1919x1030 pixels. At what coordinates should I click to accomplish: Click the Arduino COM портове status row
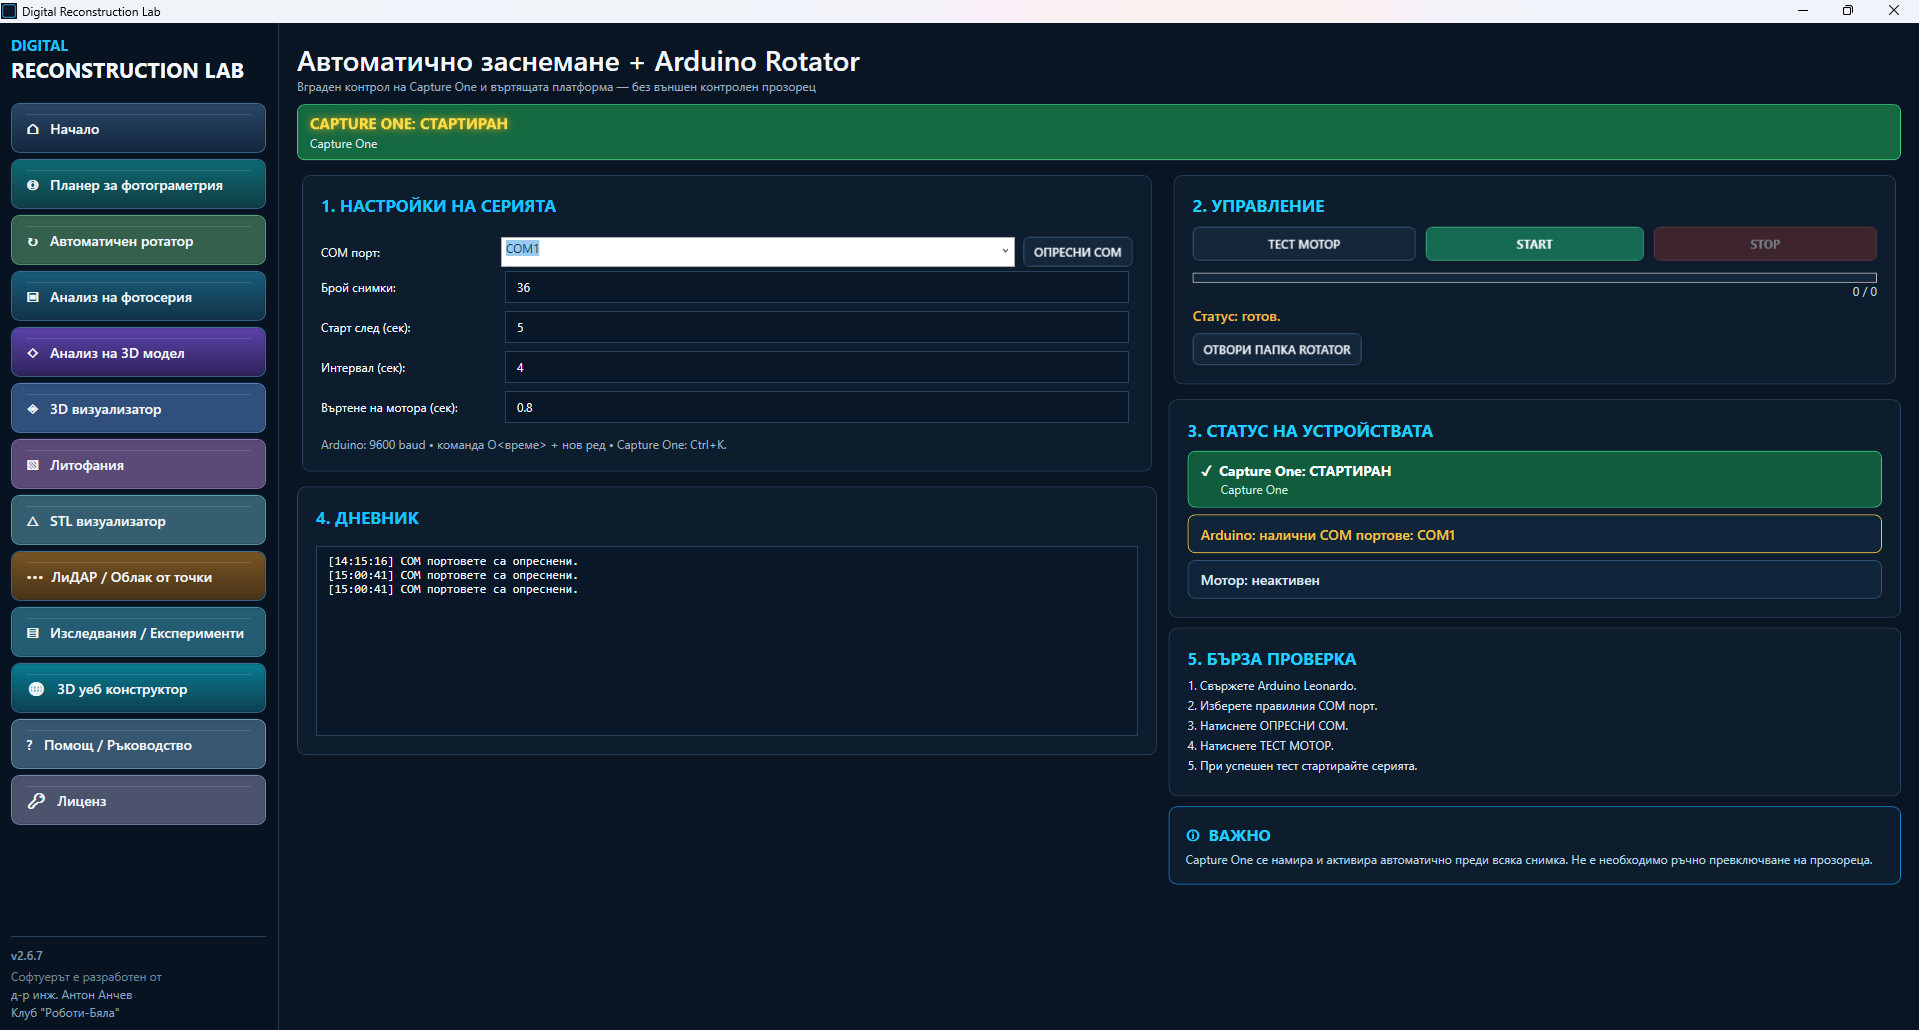point(1534,534)
